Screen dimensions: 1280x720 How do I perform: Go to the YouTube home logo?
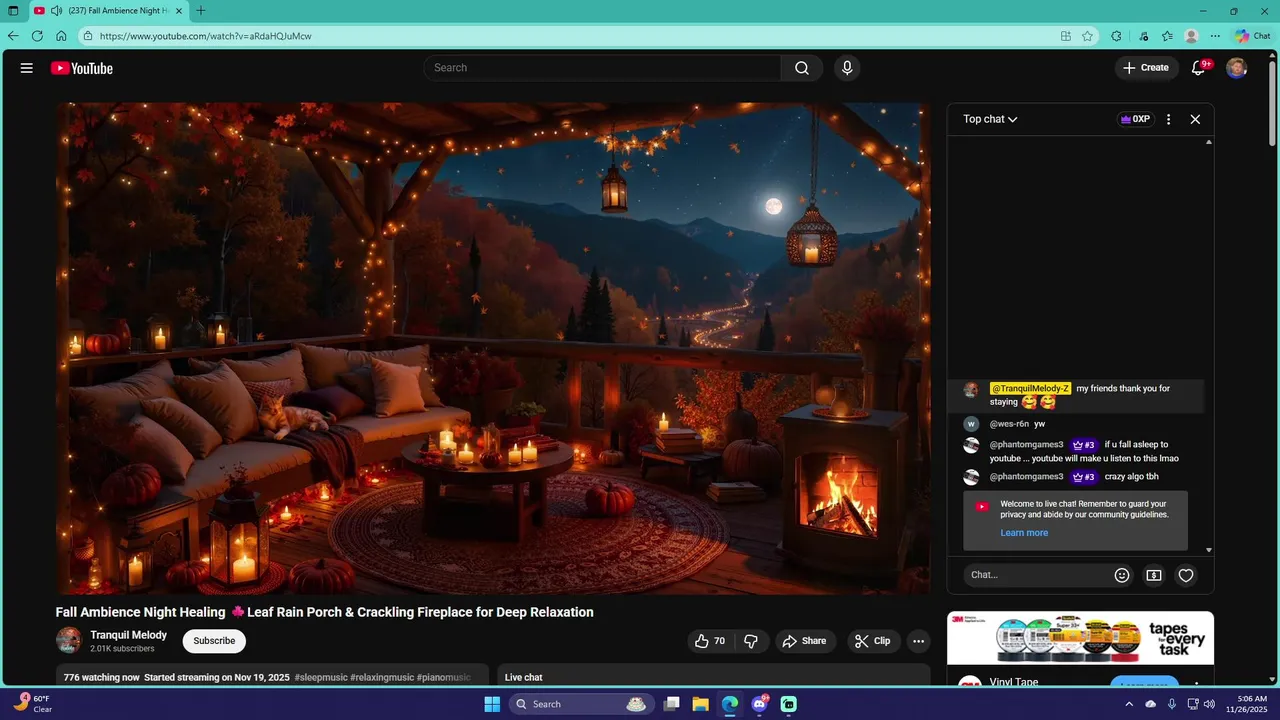tap(82, 68)
